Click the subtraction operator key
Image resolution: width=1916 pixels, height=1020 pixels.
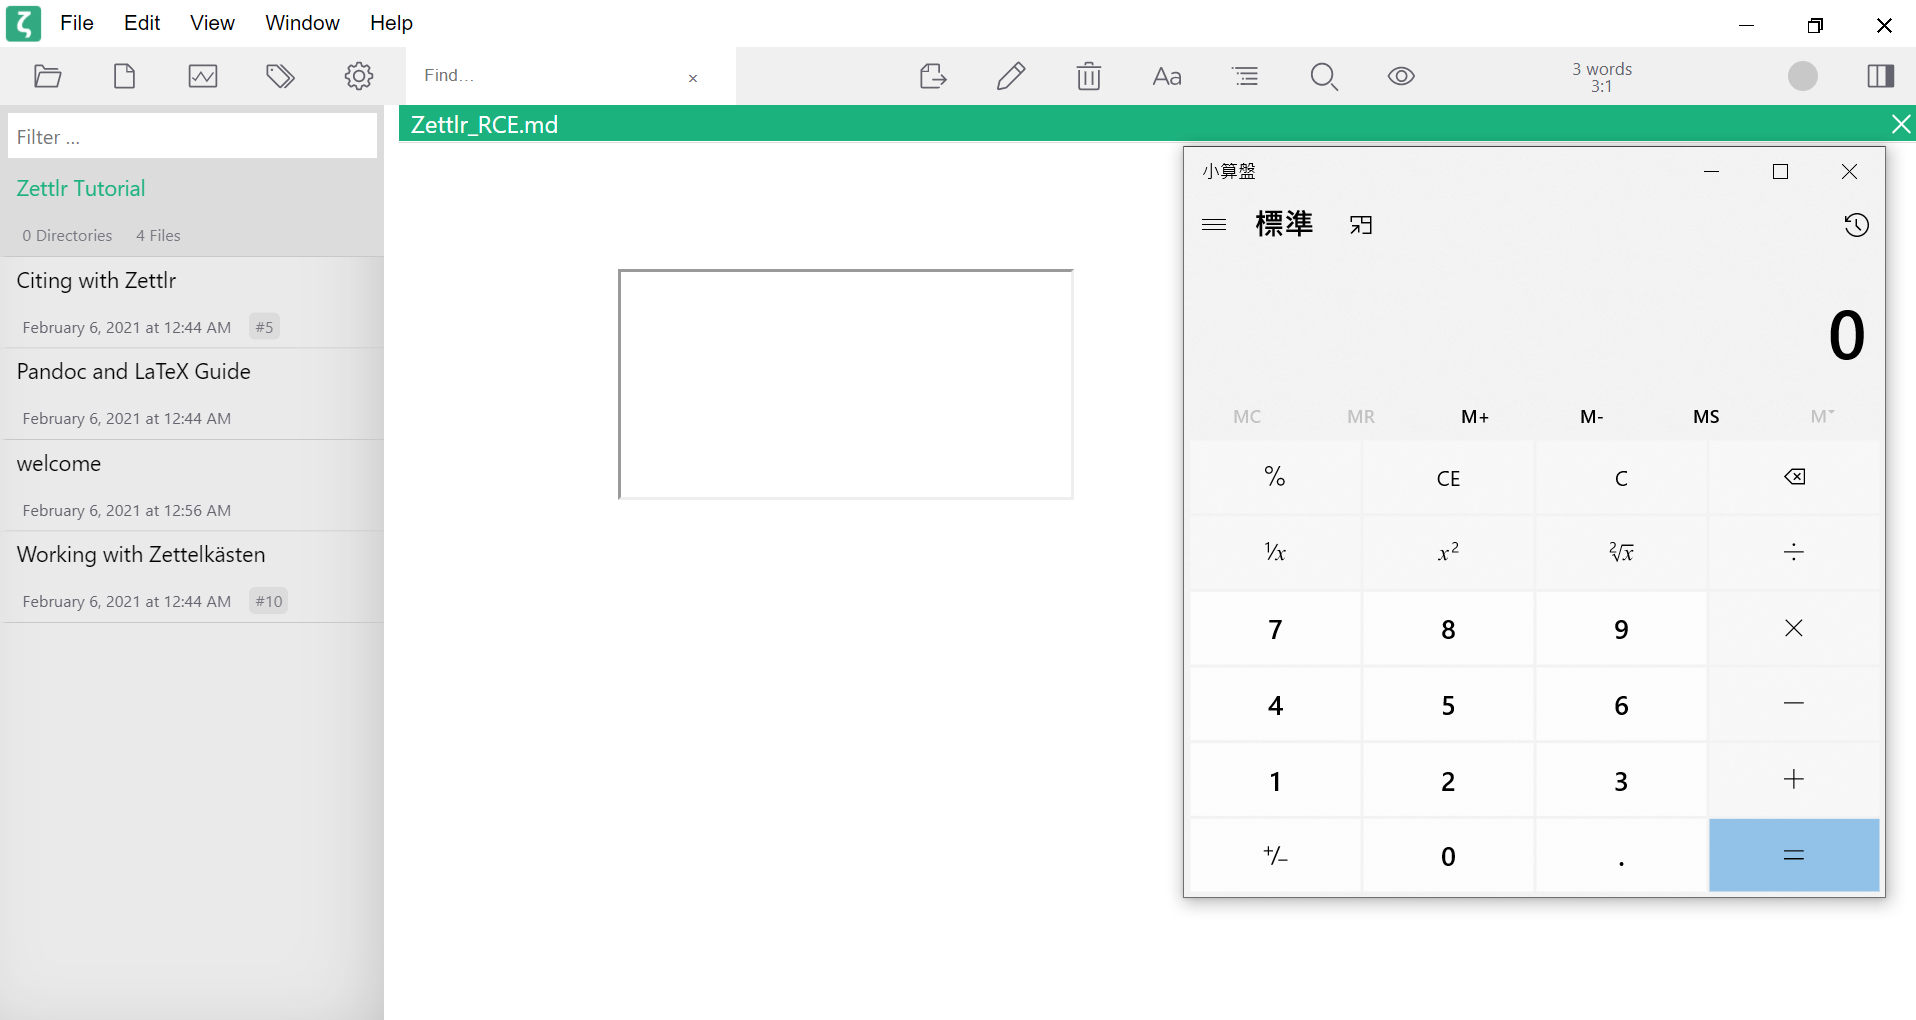pos(1794,704)
